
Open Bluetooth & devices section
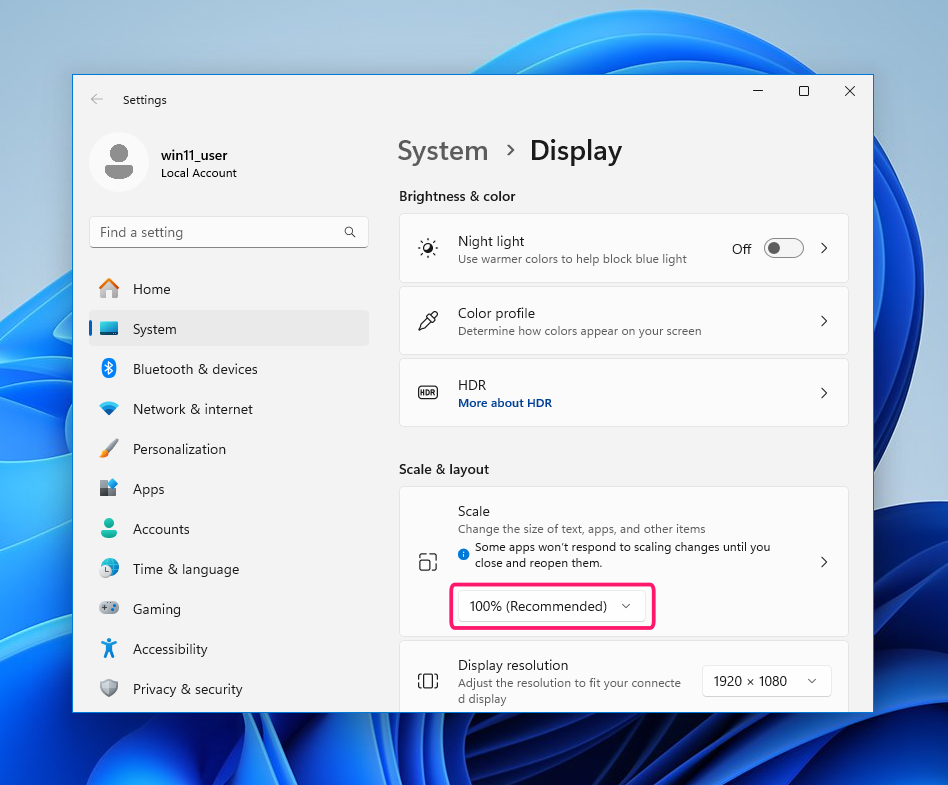(x=229, y=368)
